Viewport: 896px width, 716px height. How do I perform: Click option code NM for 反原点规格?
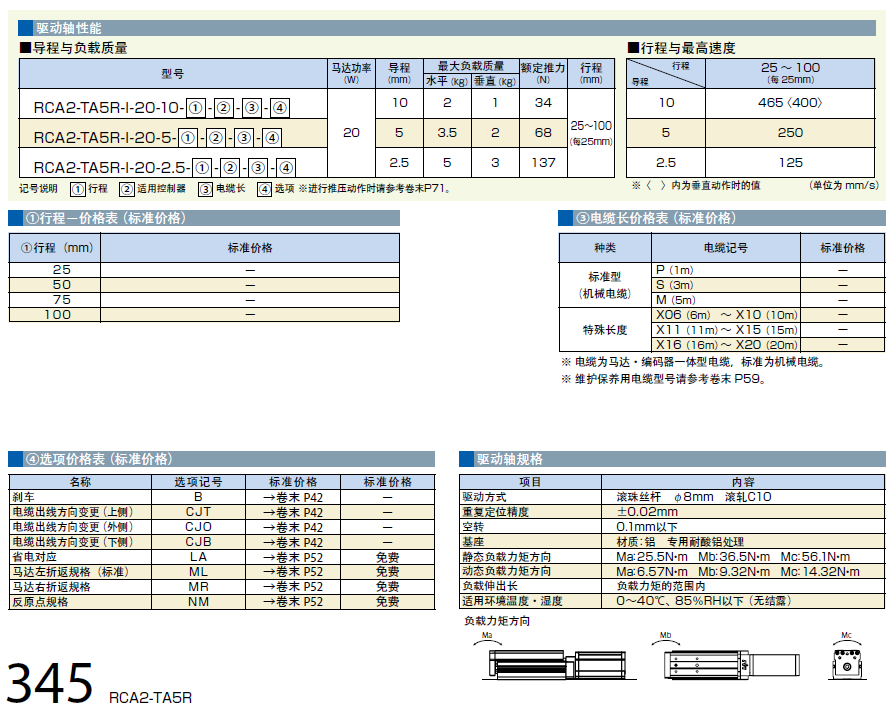coord(198,602)
